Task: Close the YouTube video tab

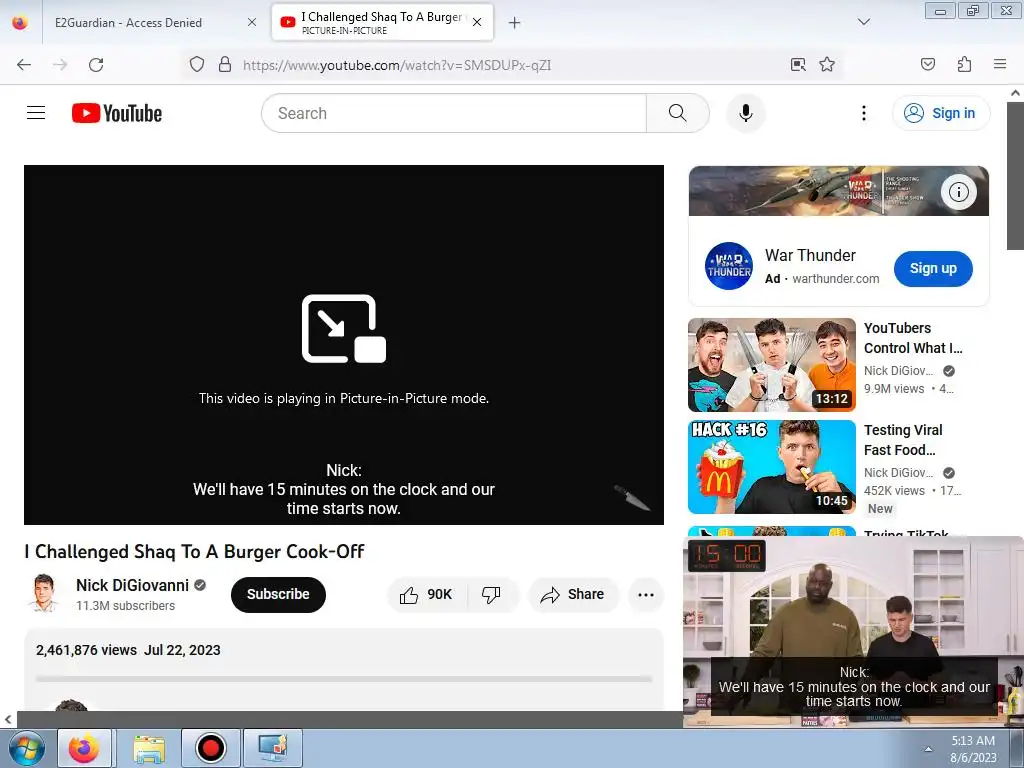Action: click(477, 22)
